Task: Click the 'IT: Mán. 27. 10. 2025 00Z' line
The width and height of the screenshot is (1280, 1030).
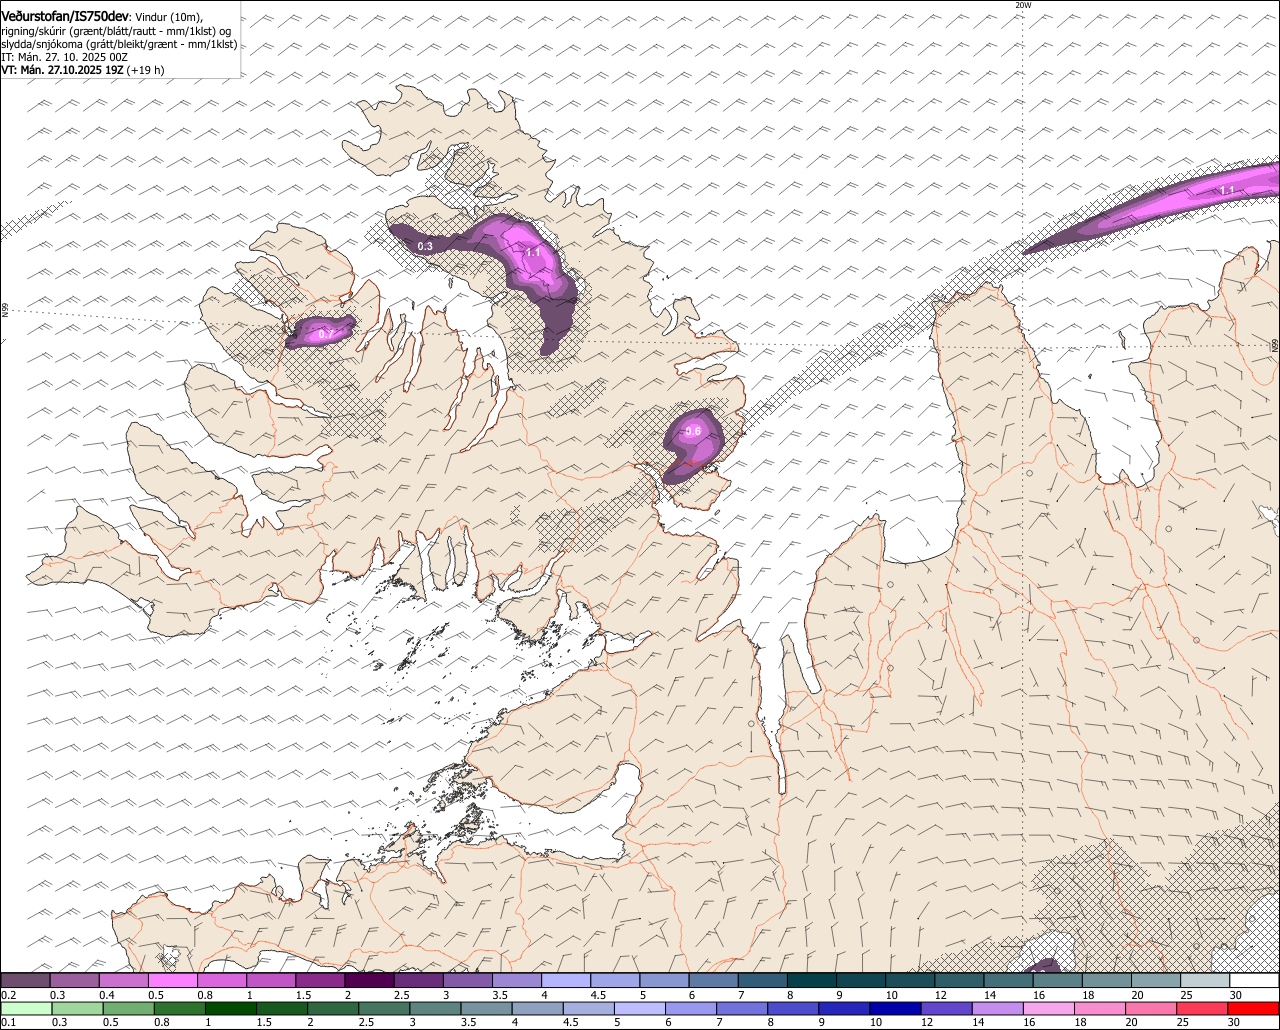Action: click(64, 57)
